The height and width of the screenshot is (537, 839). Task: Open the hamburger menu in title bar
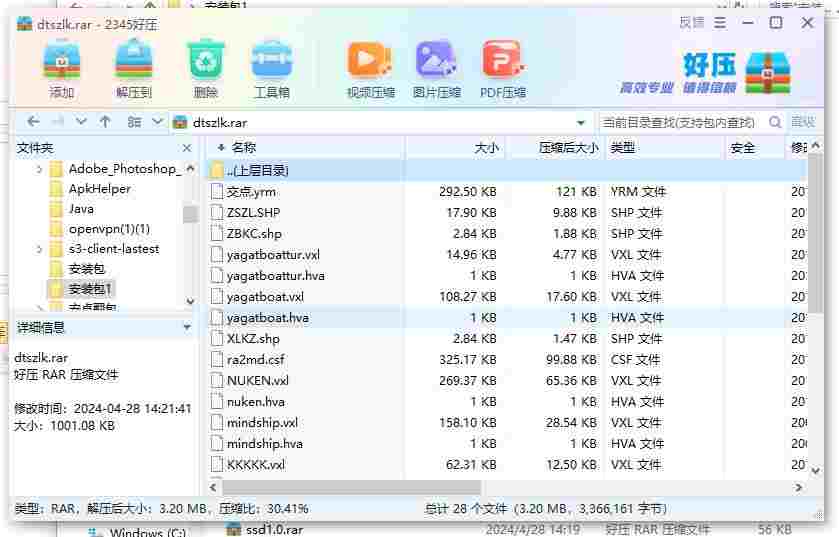[x=720, y=23]
